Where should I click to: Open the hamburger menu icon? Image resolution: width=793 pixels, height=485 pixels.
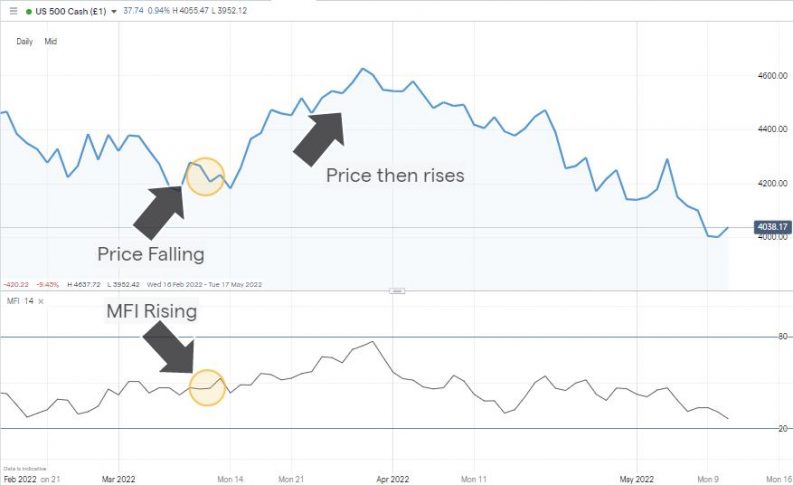point(13,10)
